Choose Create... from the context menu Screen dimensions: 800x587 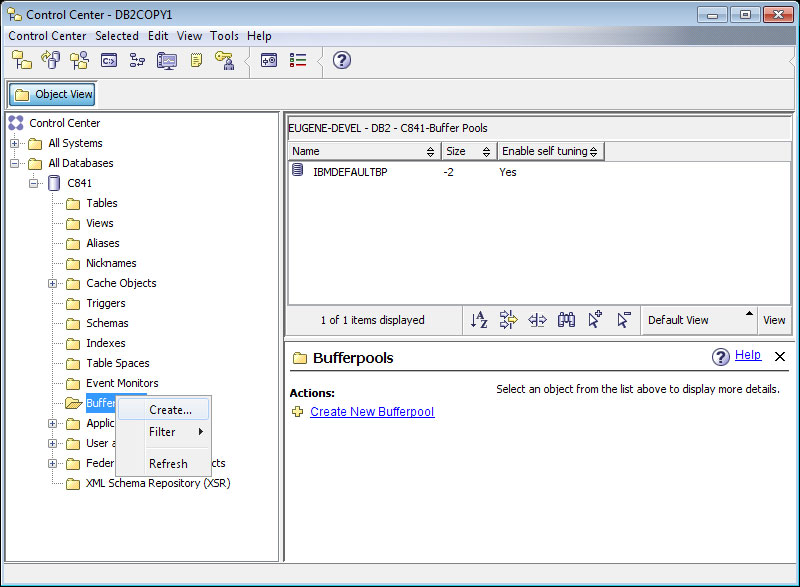[170, 410]
